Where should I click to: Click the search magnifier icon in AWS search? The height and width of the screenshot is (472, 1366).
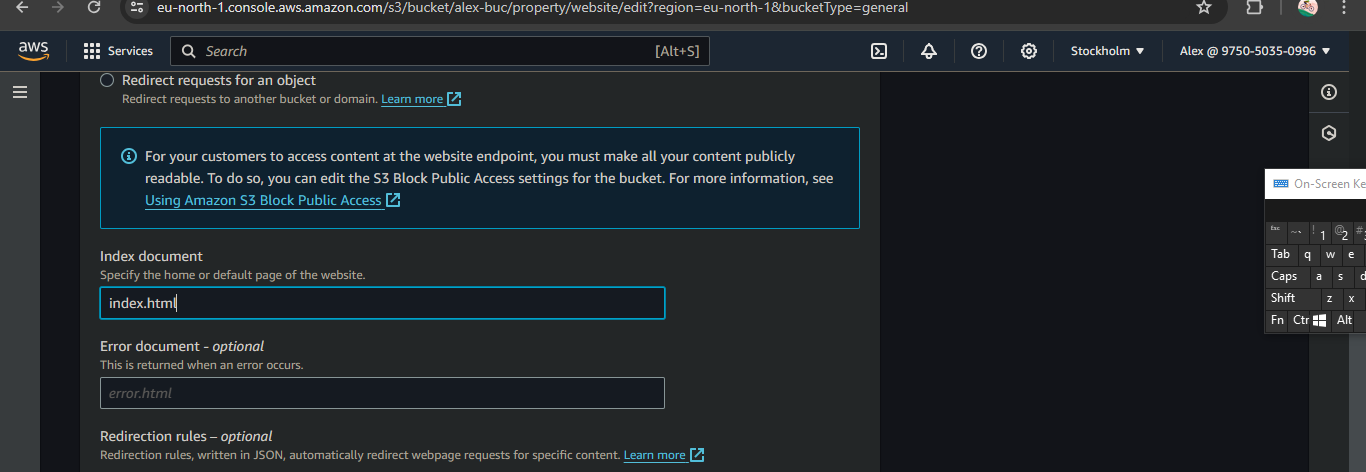coord(189,51)
